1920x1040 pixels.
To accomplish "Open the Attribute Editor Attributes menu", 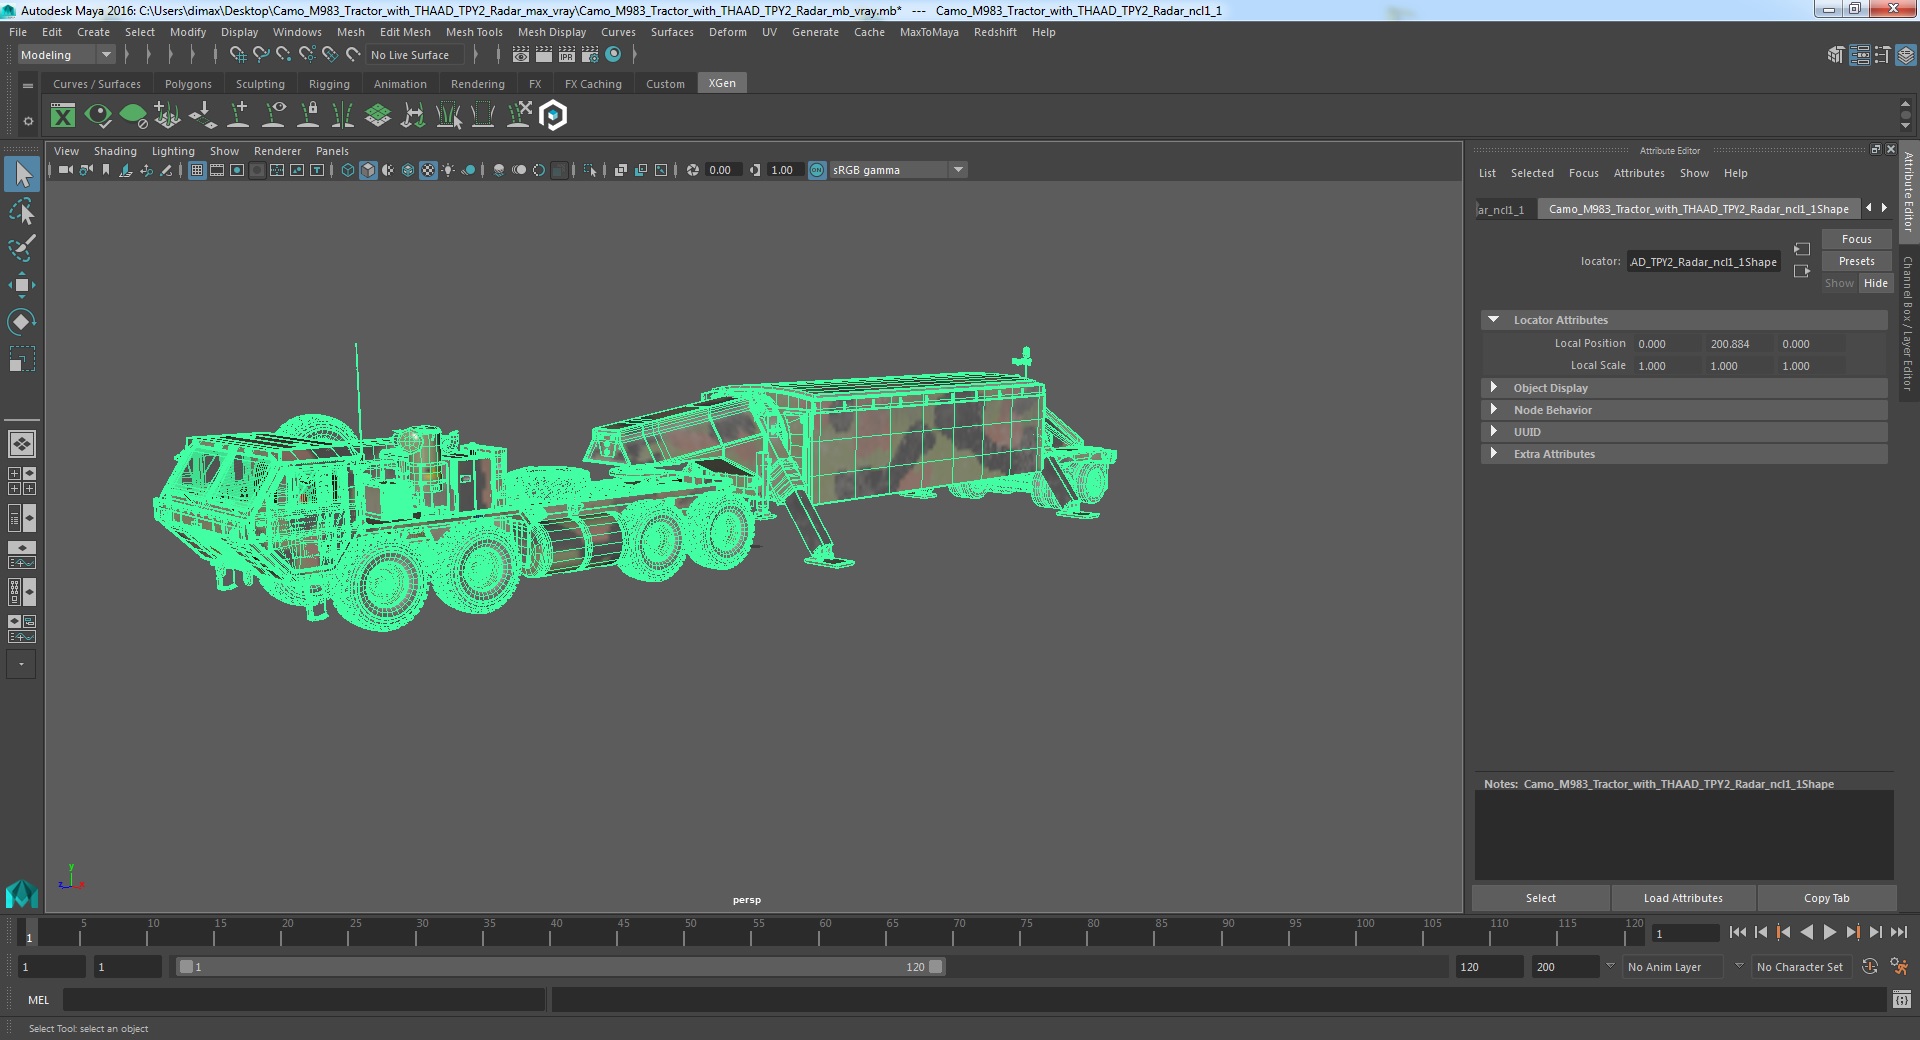I will [1639, 173].
